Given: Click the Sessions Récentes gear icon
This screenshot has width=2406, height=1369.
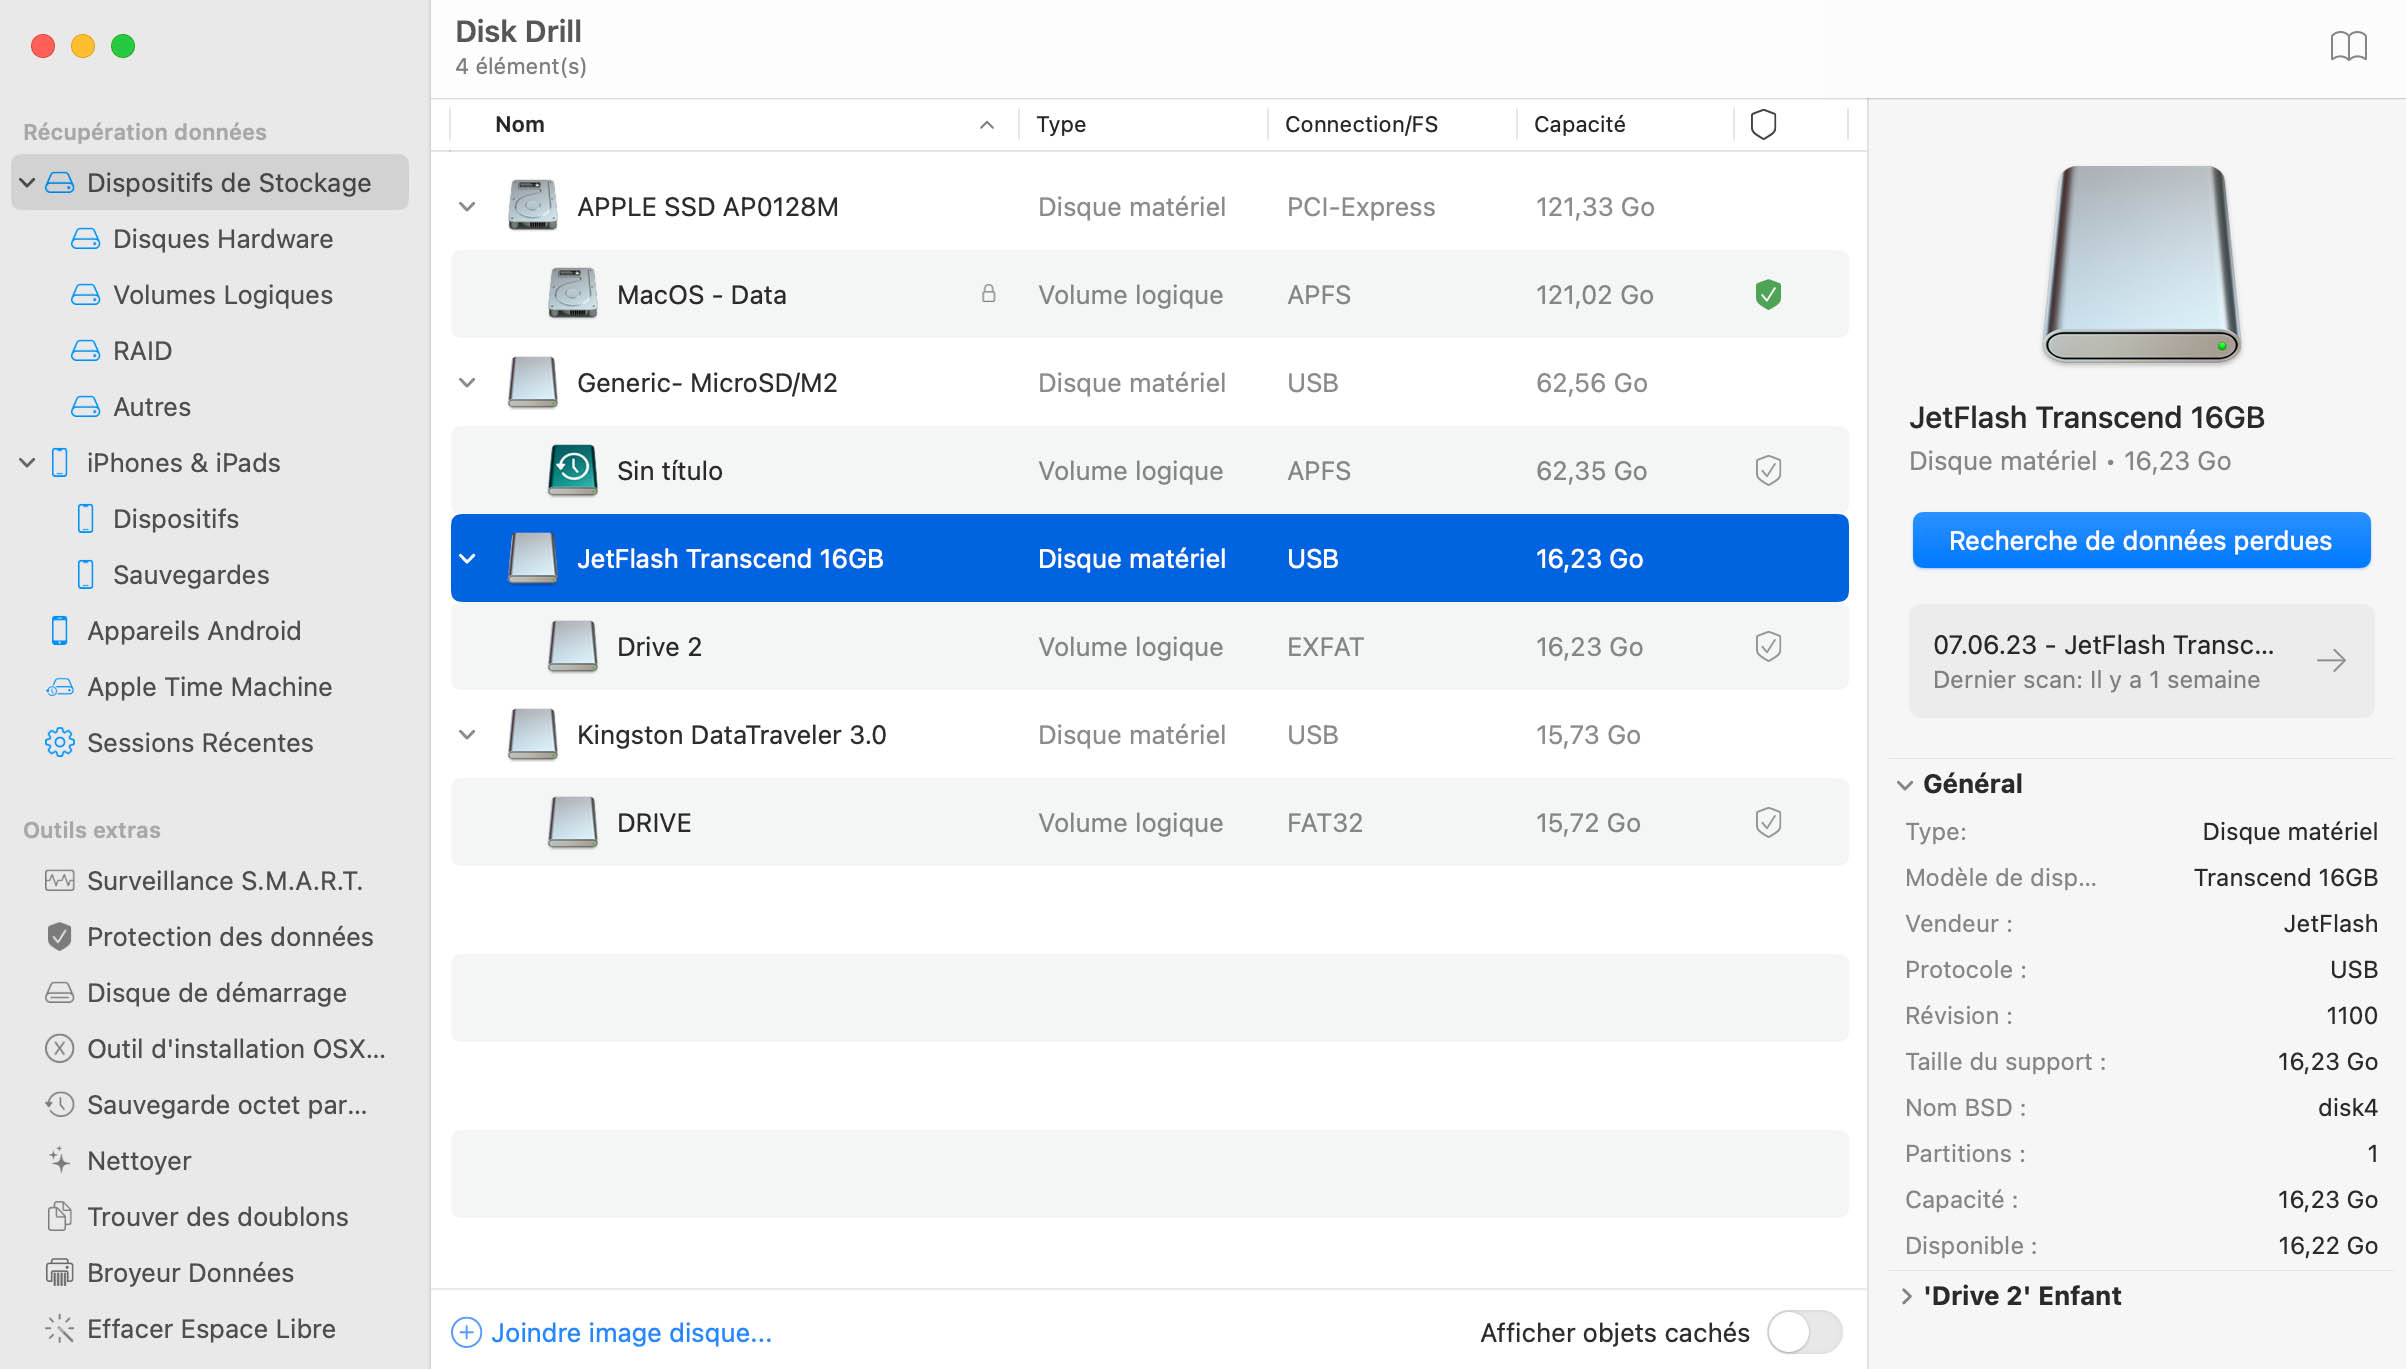Looking at the screenshot, I should [x=60, y=743].
